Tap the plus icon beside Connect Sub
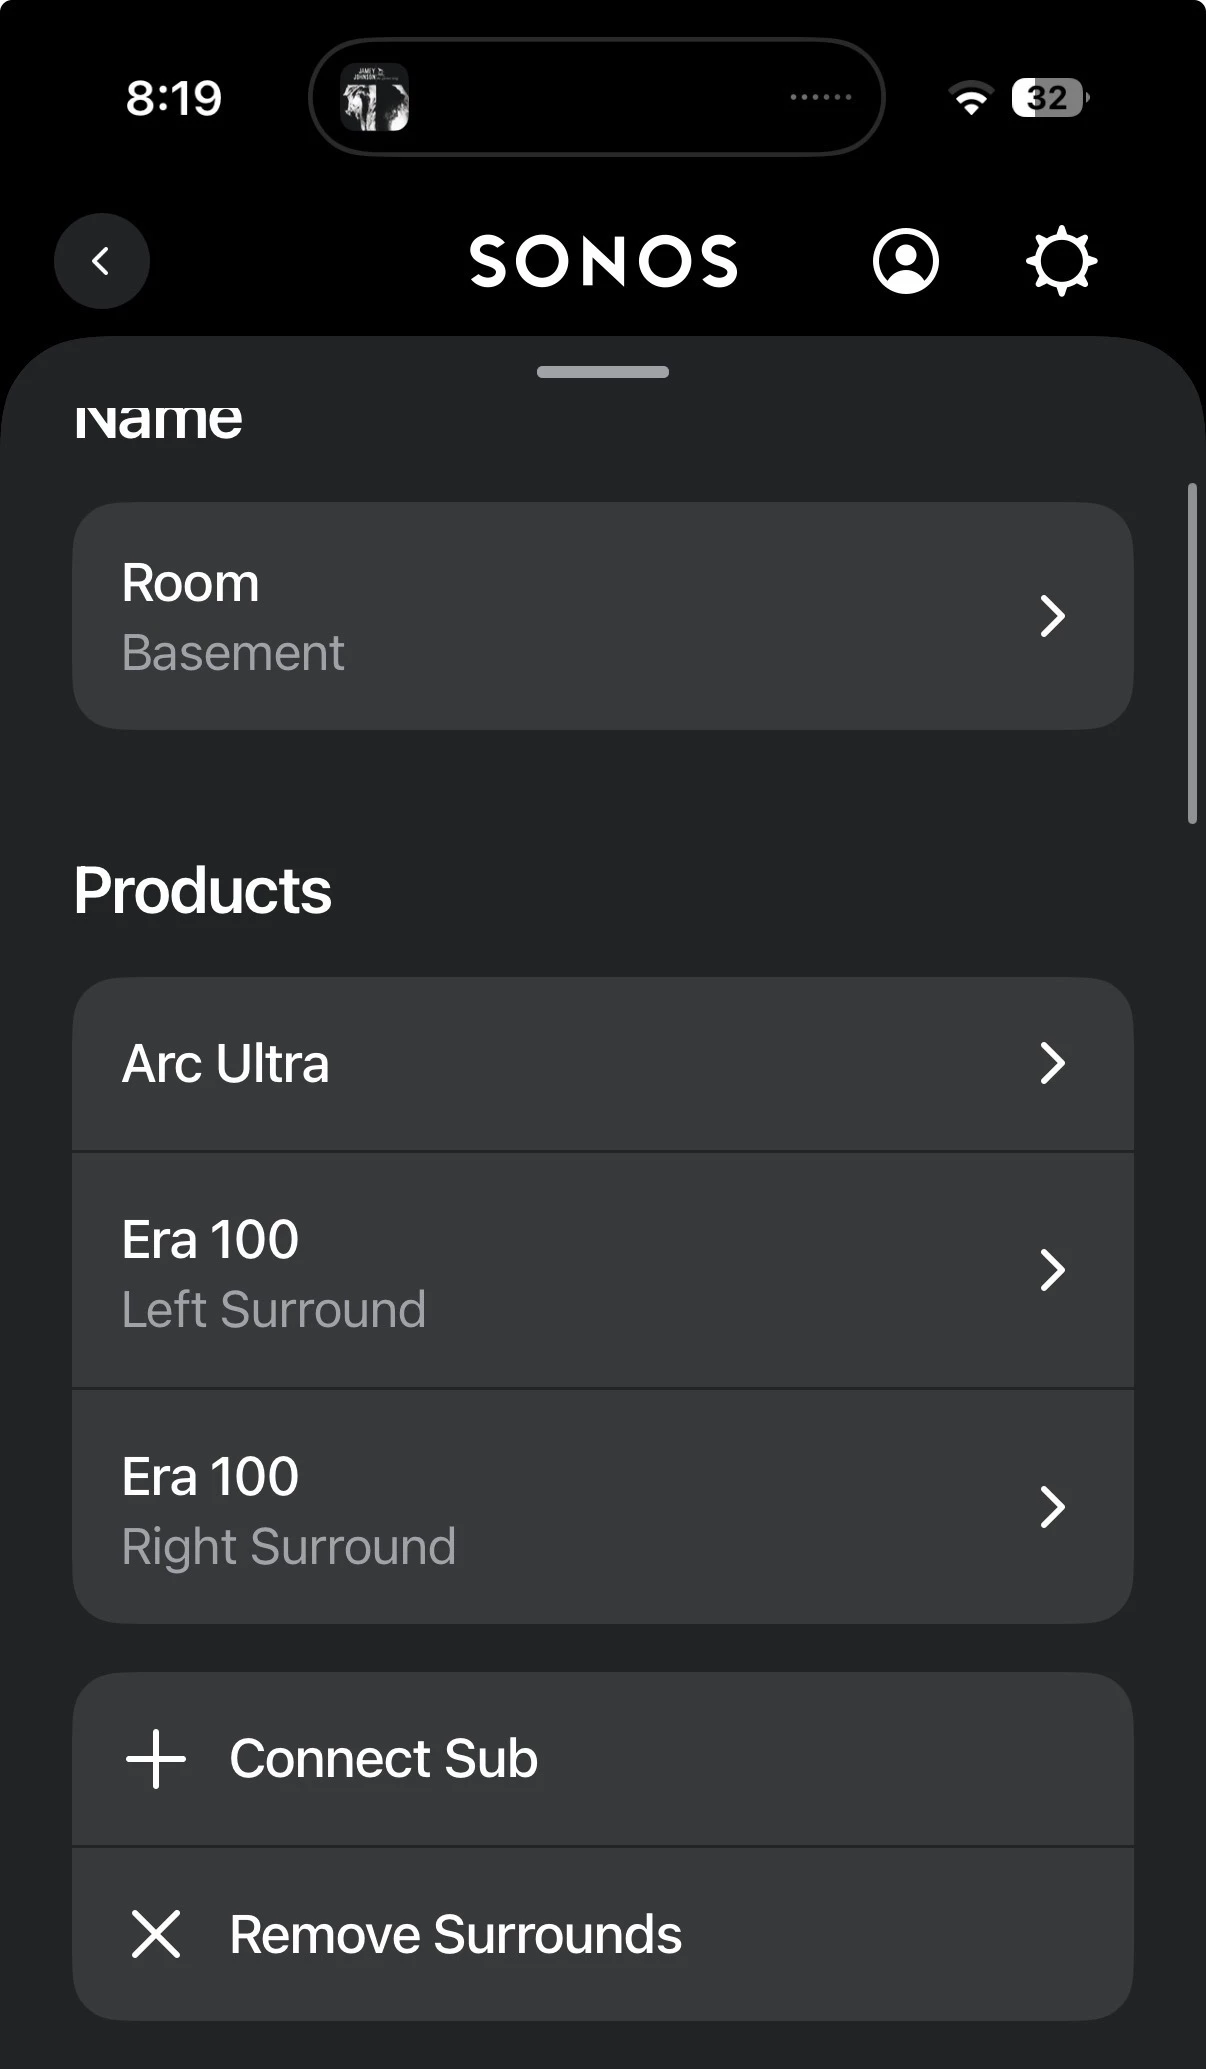The image size is (1206, 2069). [x=156, y=1759]
